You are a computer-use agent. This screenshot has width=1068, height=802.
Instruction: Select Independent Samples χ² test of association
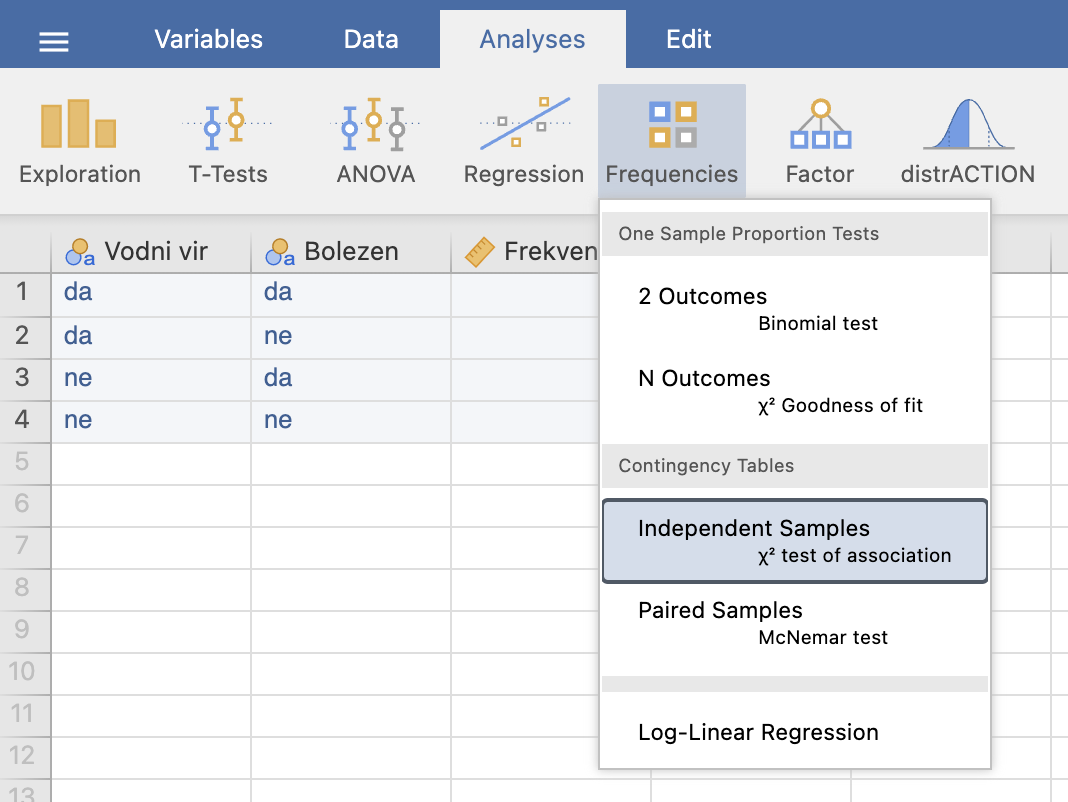tap(795, 541)
